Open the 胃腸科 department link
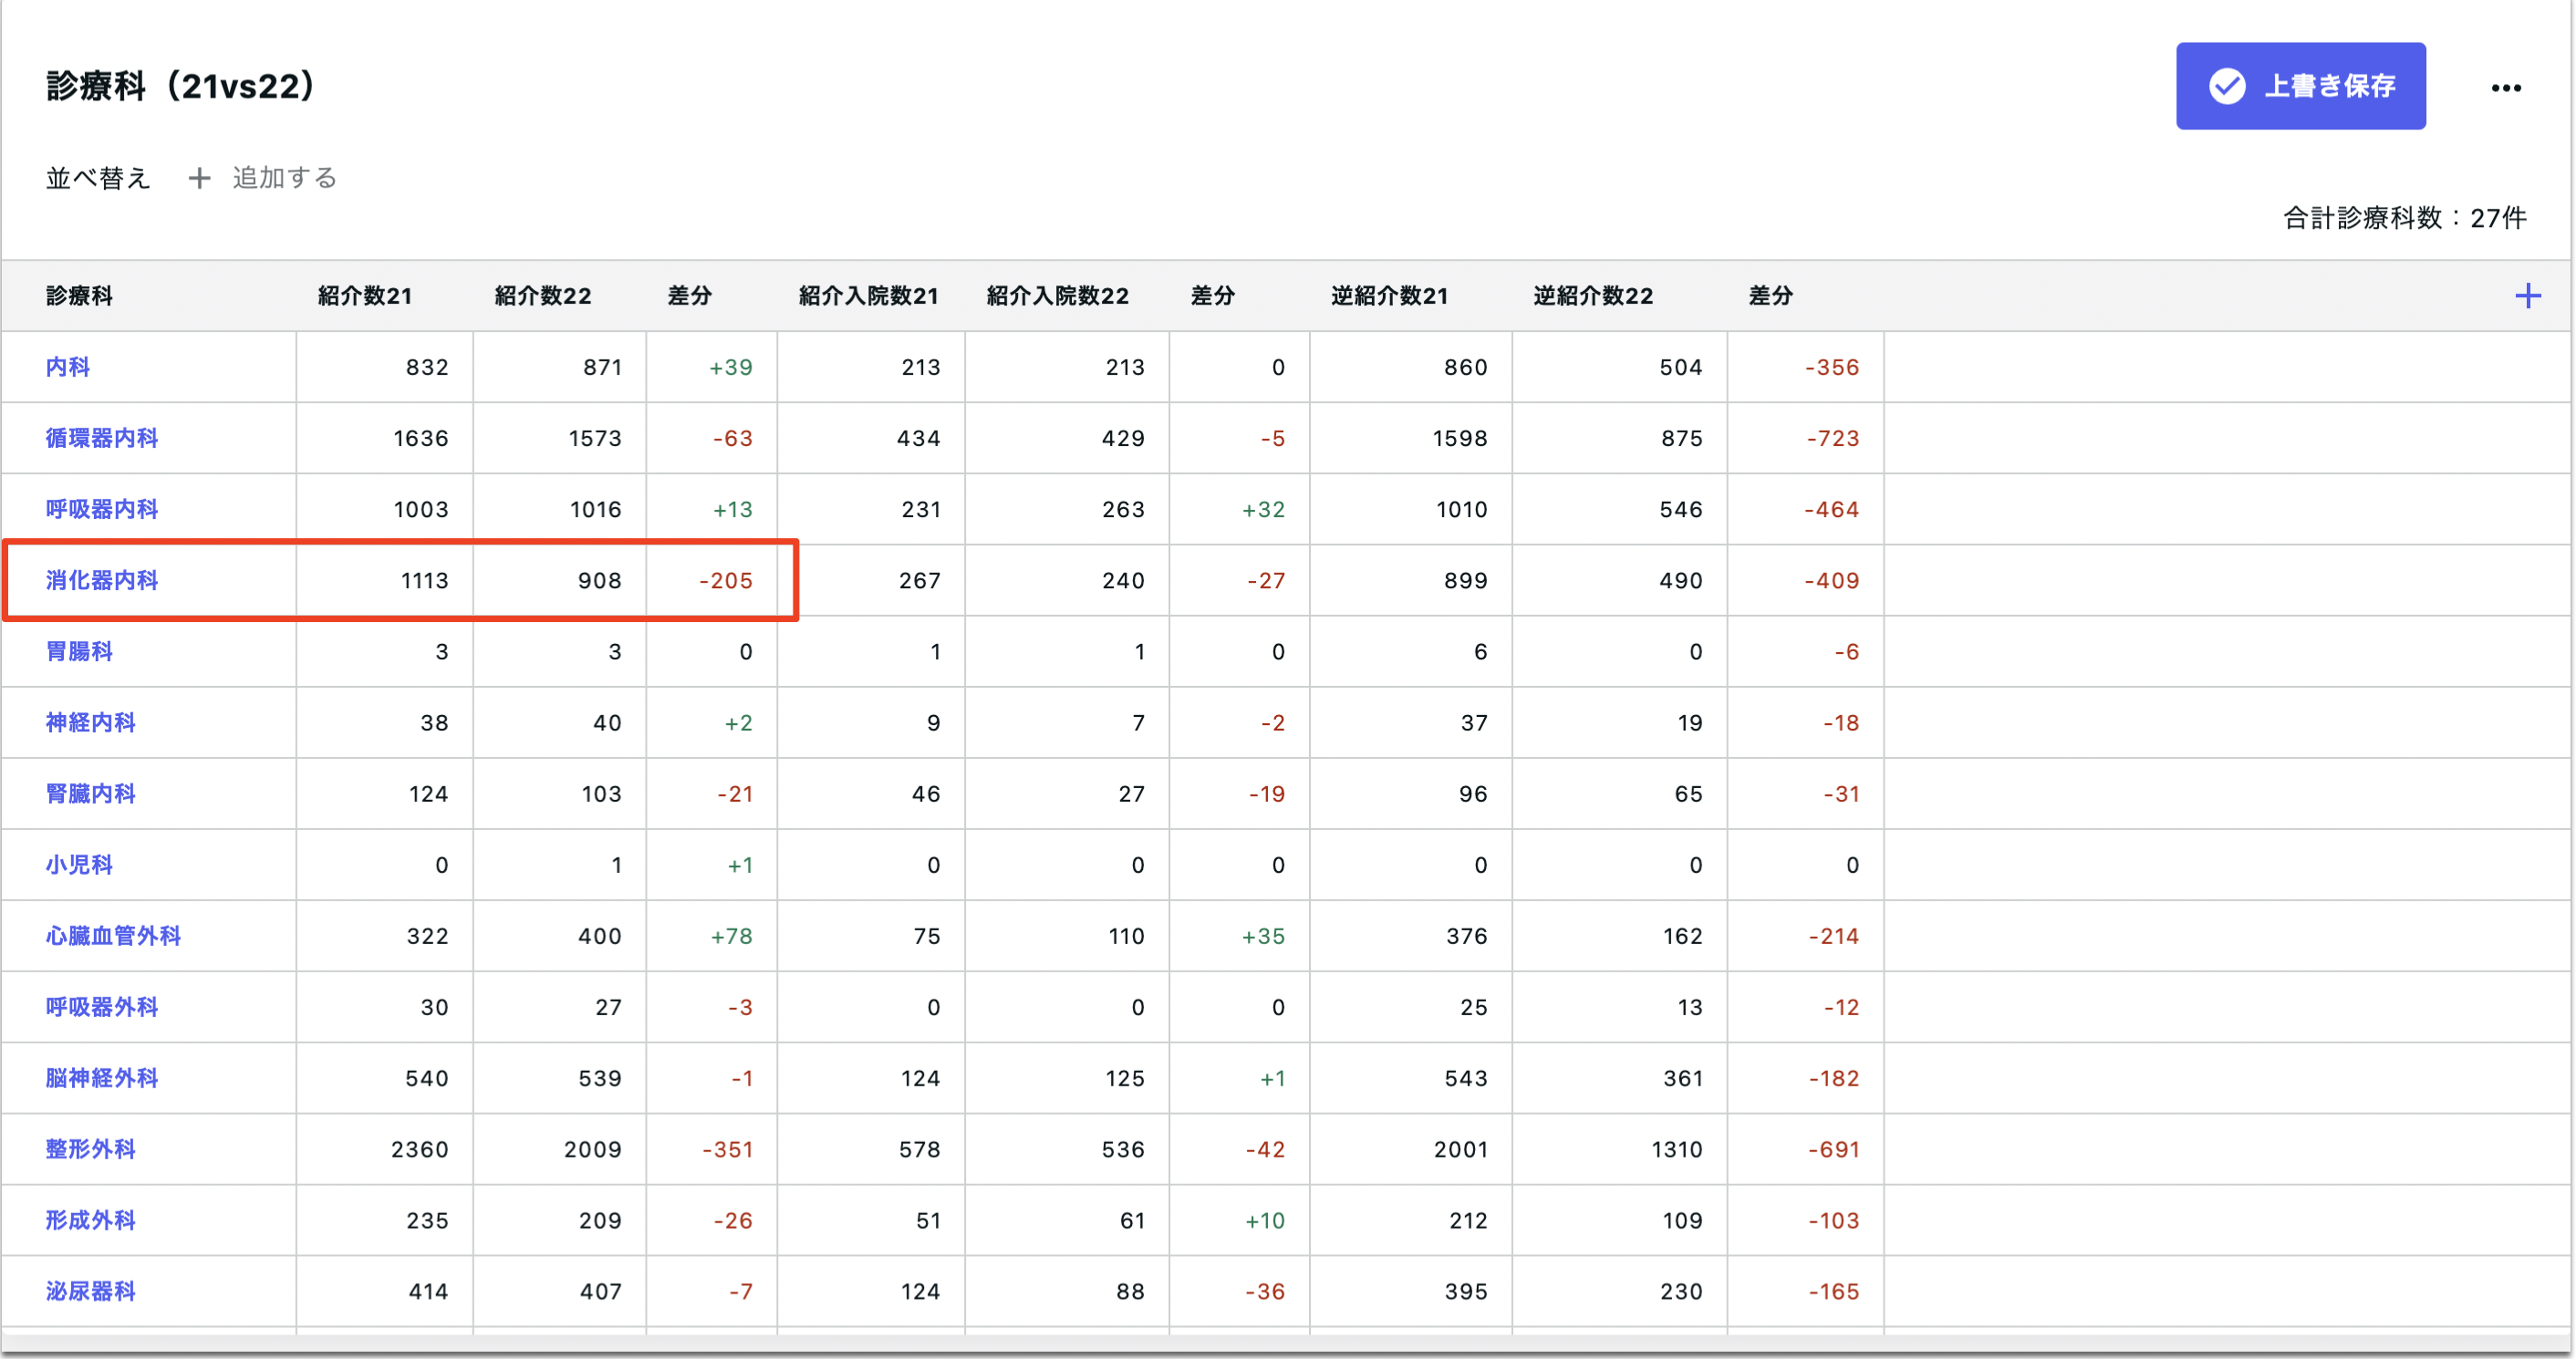This screenshot has height=1359, width=2576. [79, 651]
